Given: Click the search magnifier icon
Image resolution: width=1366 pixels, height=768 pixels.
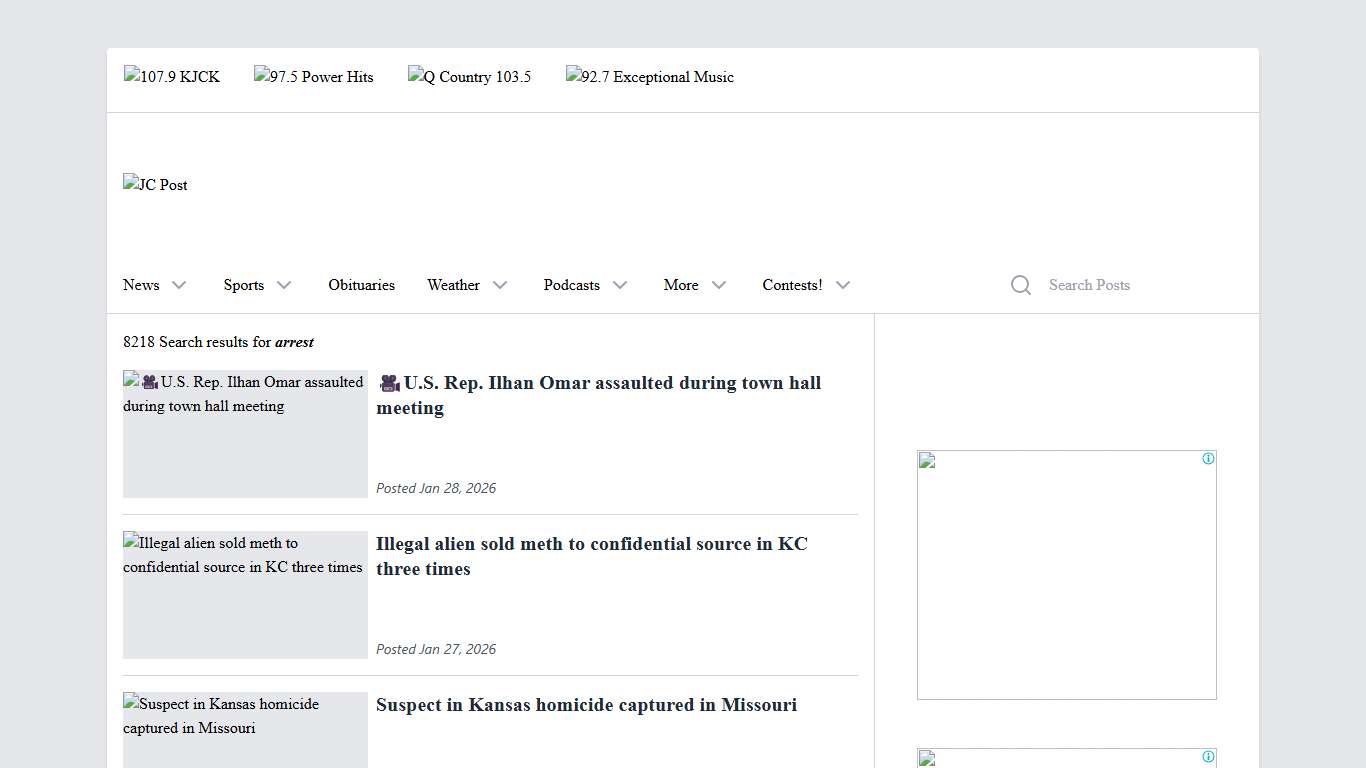Looking at the screenshot, I should click(1020, 285).
